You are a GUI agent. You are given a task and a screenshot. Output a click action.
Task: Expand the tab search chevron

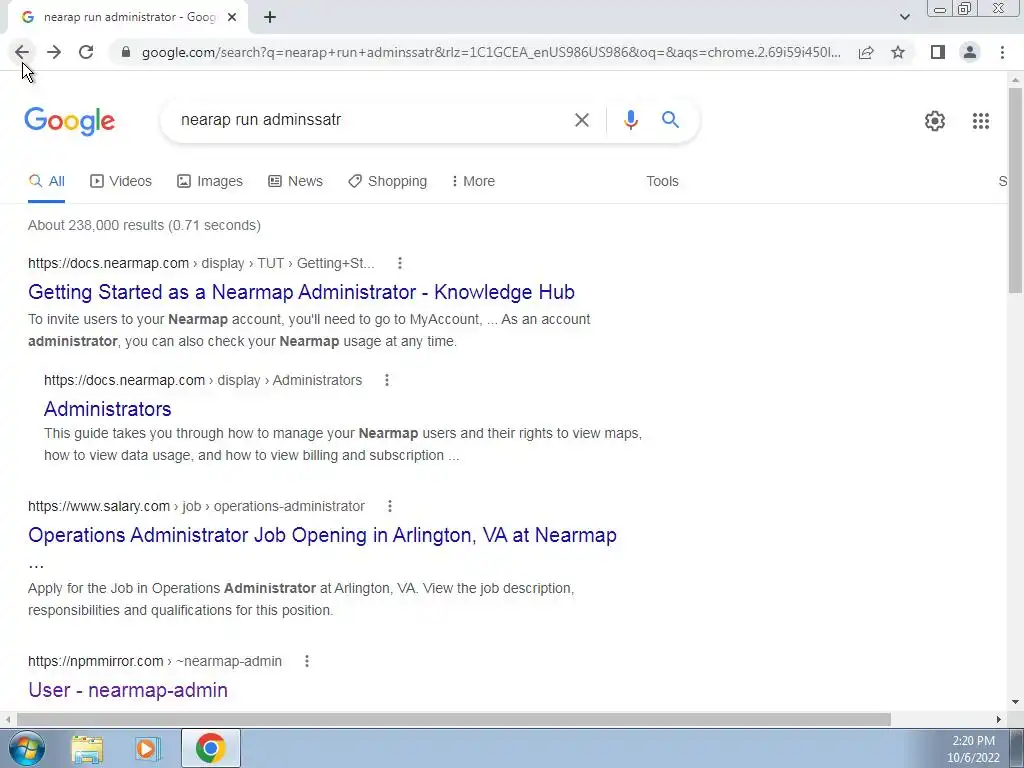coord(904,17)
